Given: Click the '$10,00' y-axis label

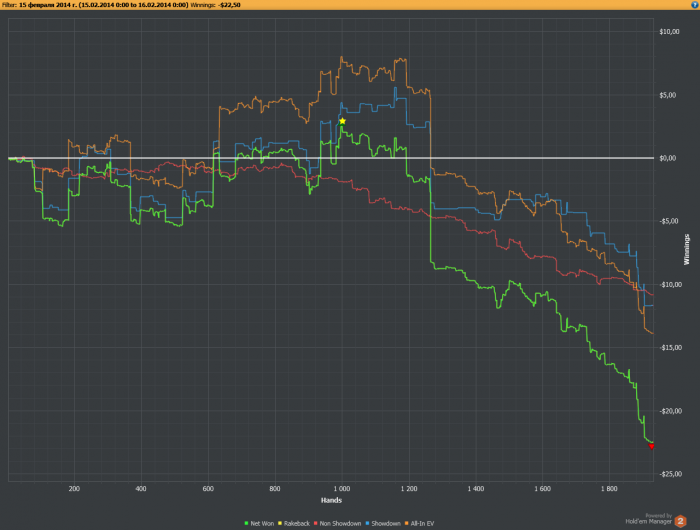Looking at the screenshot, I should click(669, 32).
